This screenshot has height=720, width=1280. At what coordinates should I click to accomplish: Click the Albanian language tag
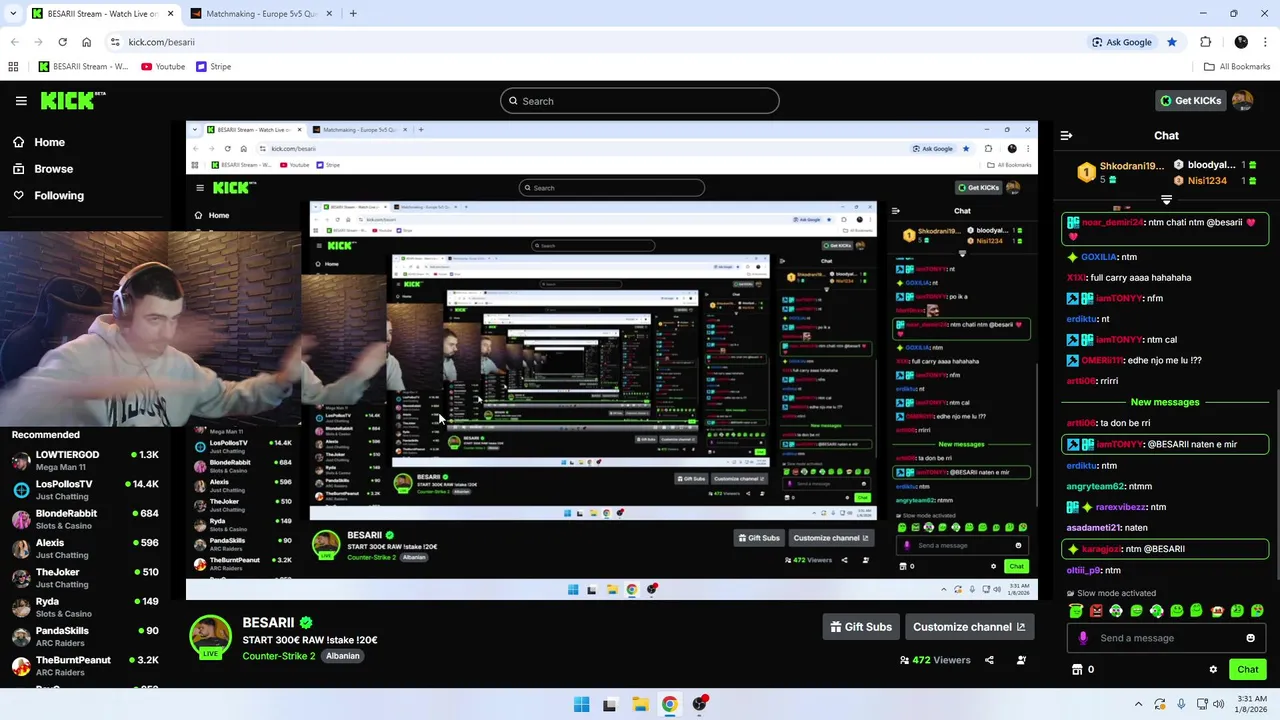coord(343,656)
